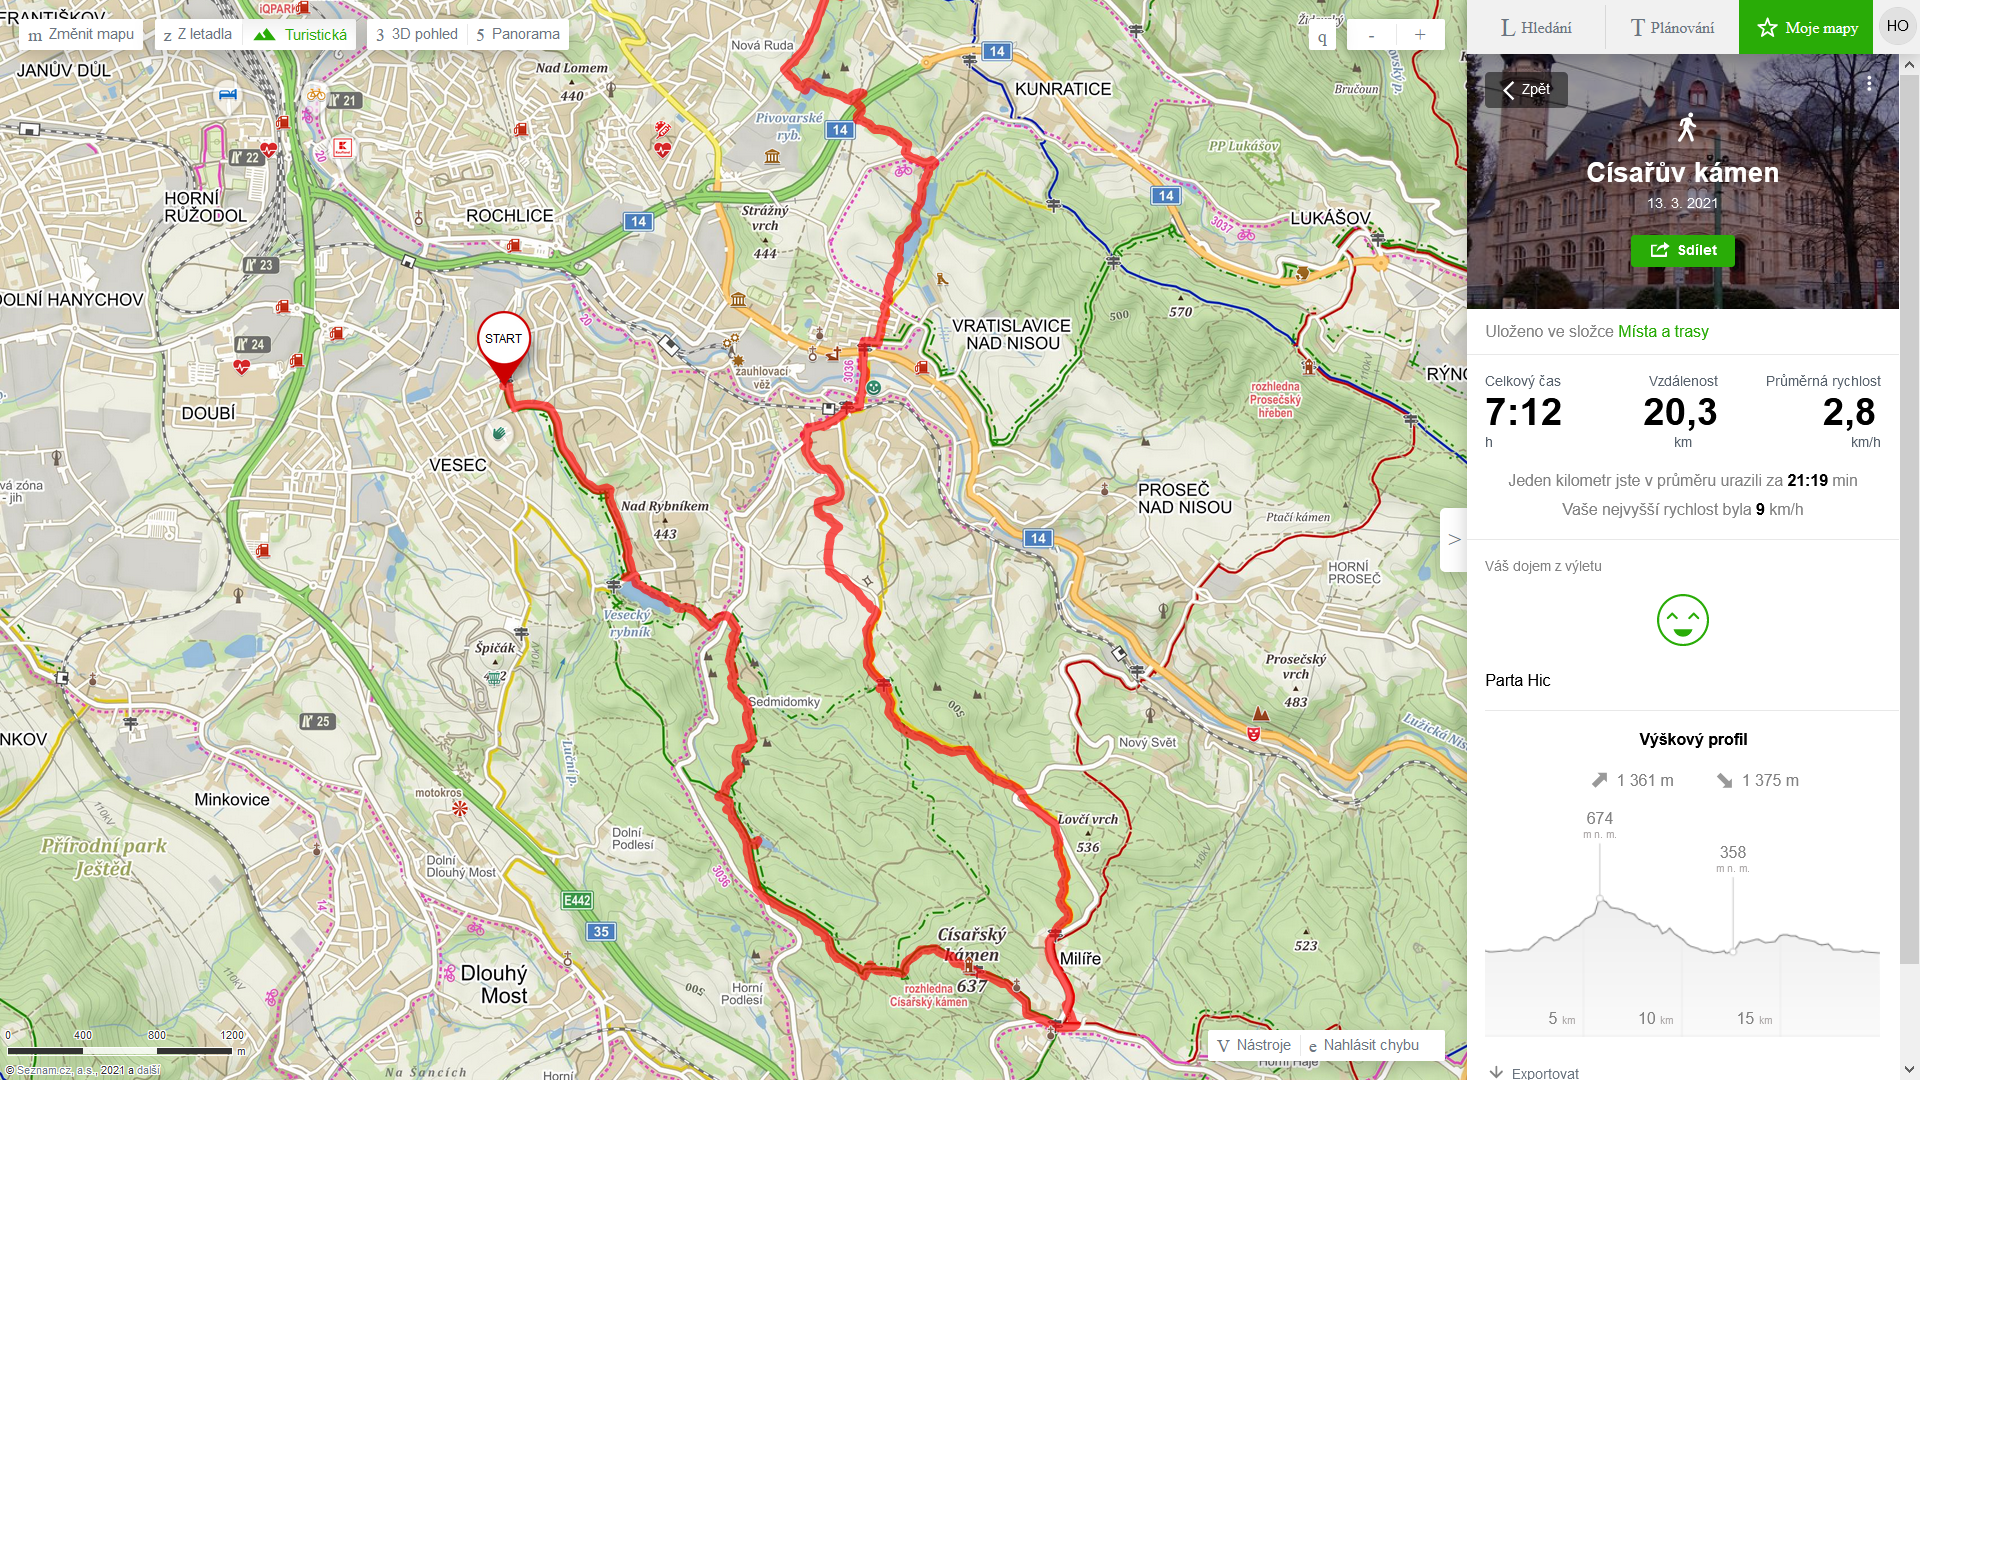This screenshot has width=2004, height=1548.
Task: Zoom out with the minus button
Action: pyautogui.click(x=1371, y=35)
